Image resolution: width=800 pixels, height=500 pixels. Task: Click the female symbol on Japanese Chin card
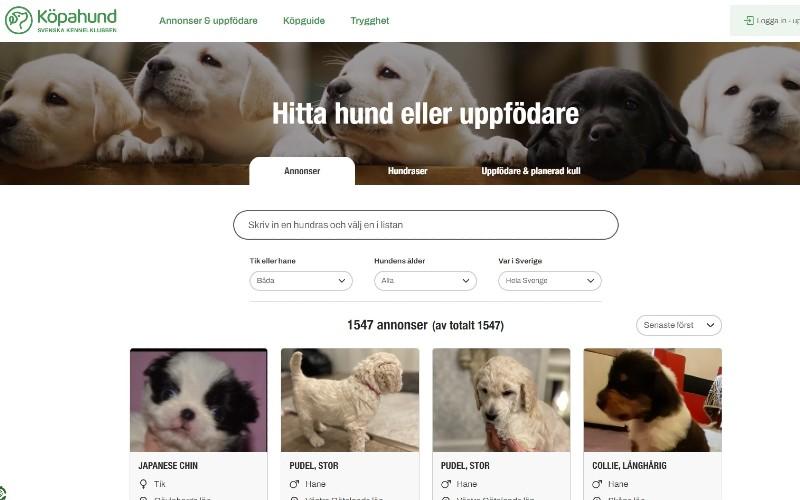tap(143, 484)
